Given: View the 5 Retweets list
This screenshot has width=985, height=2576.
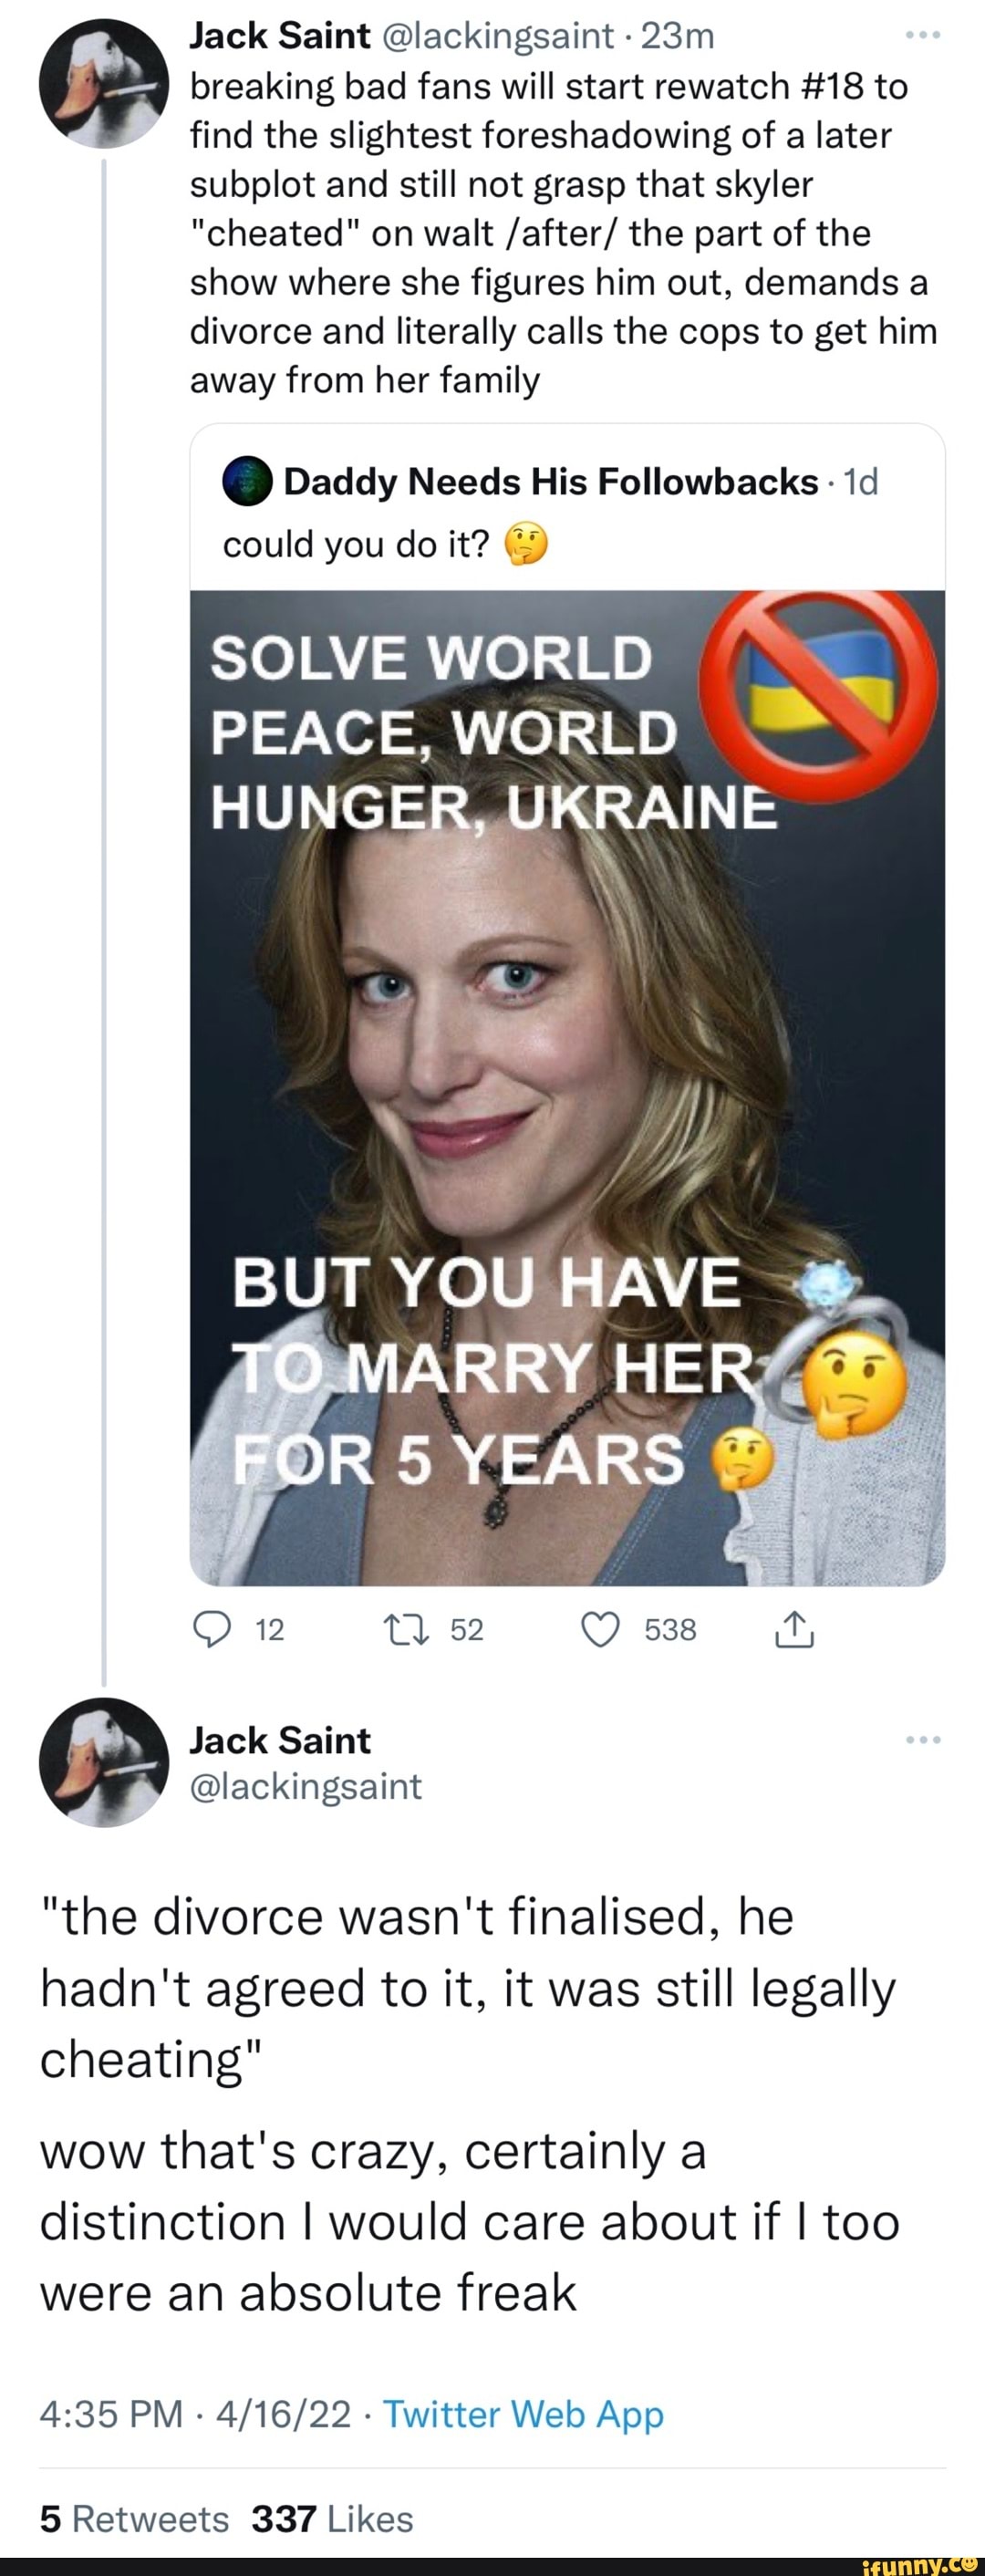Looking at the screenshot, I should (134, 2518).
